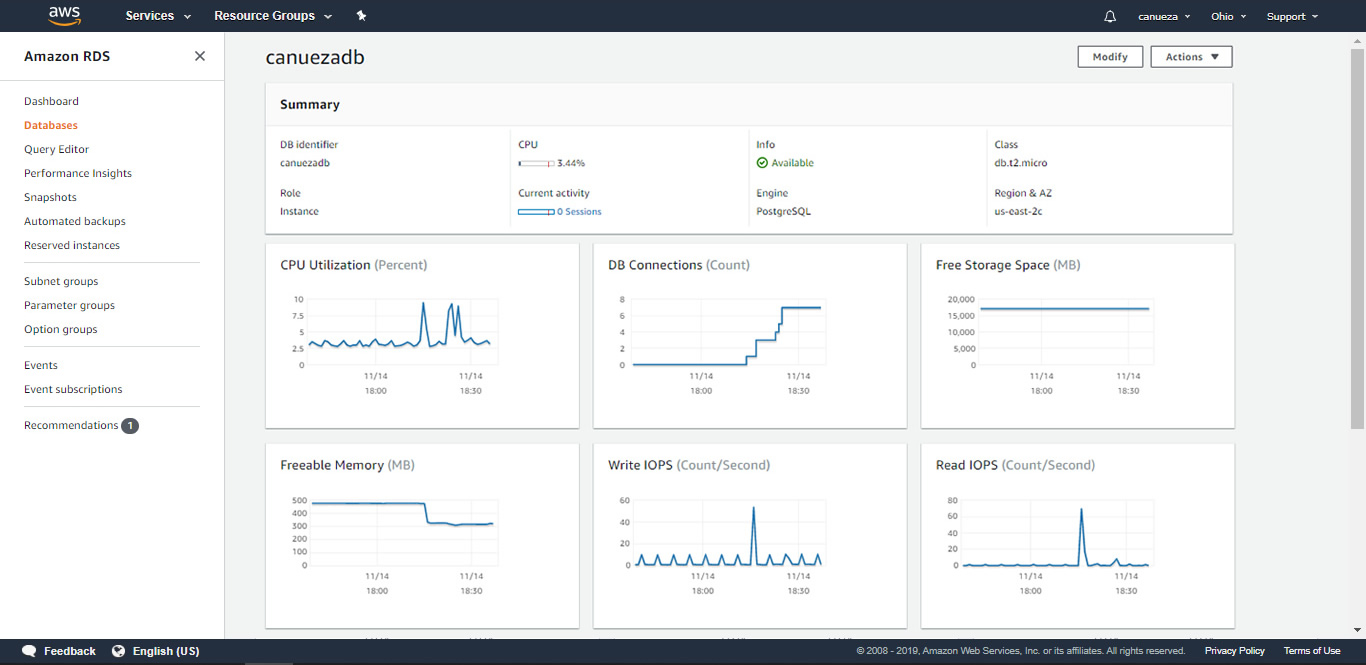Viewport: 1366px width, 665px height.
Task: Click the PostgreSQL engine value
Action: (x=783, y=212)
